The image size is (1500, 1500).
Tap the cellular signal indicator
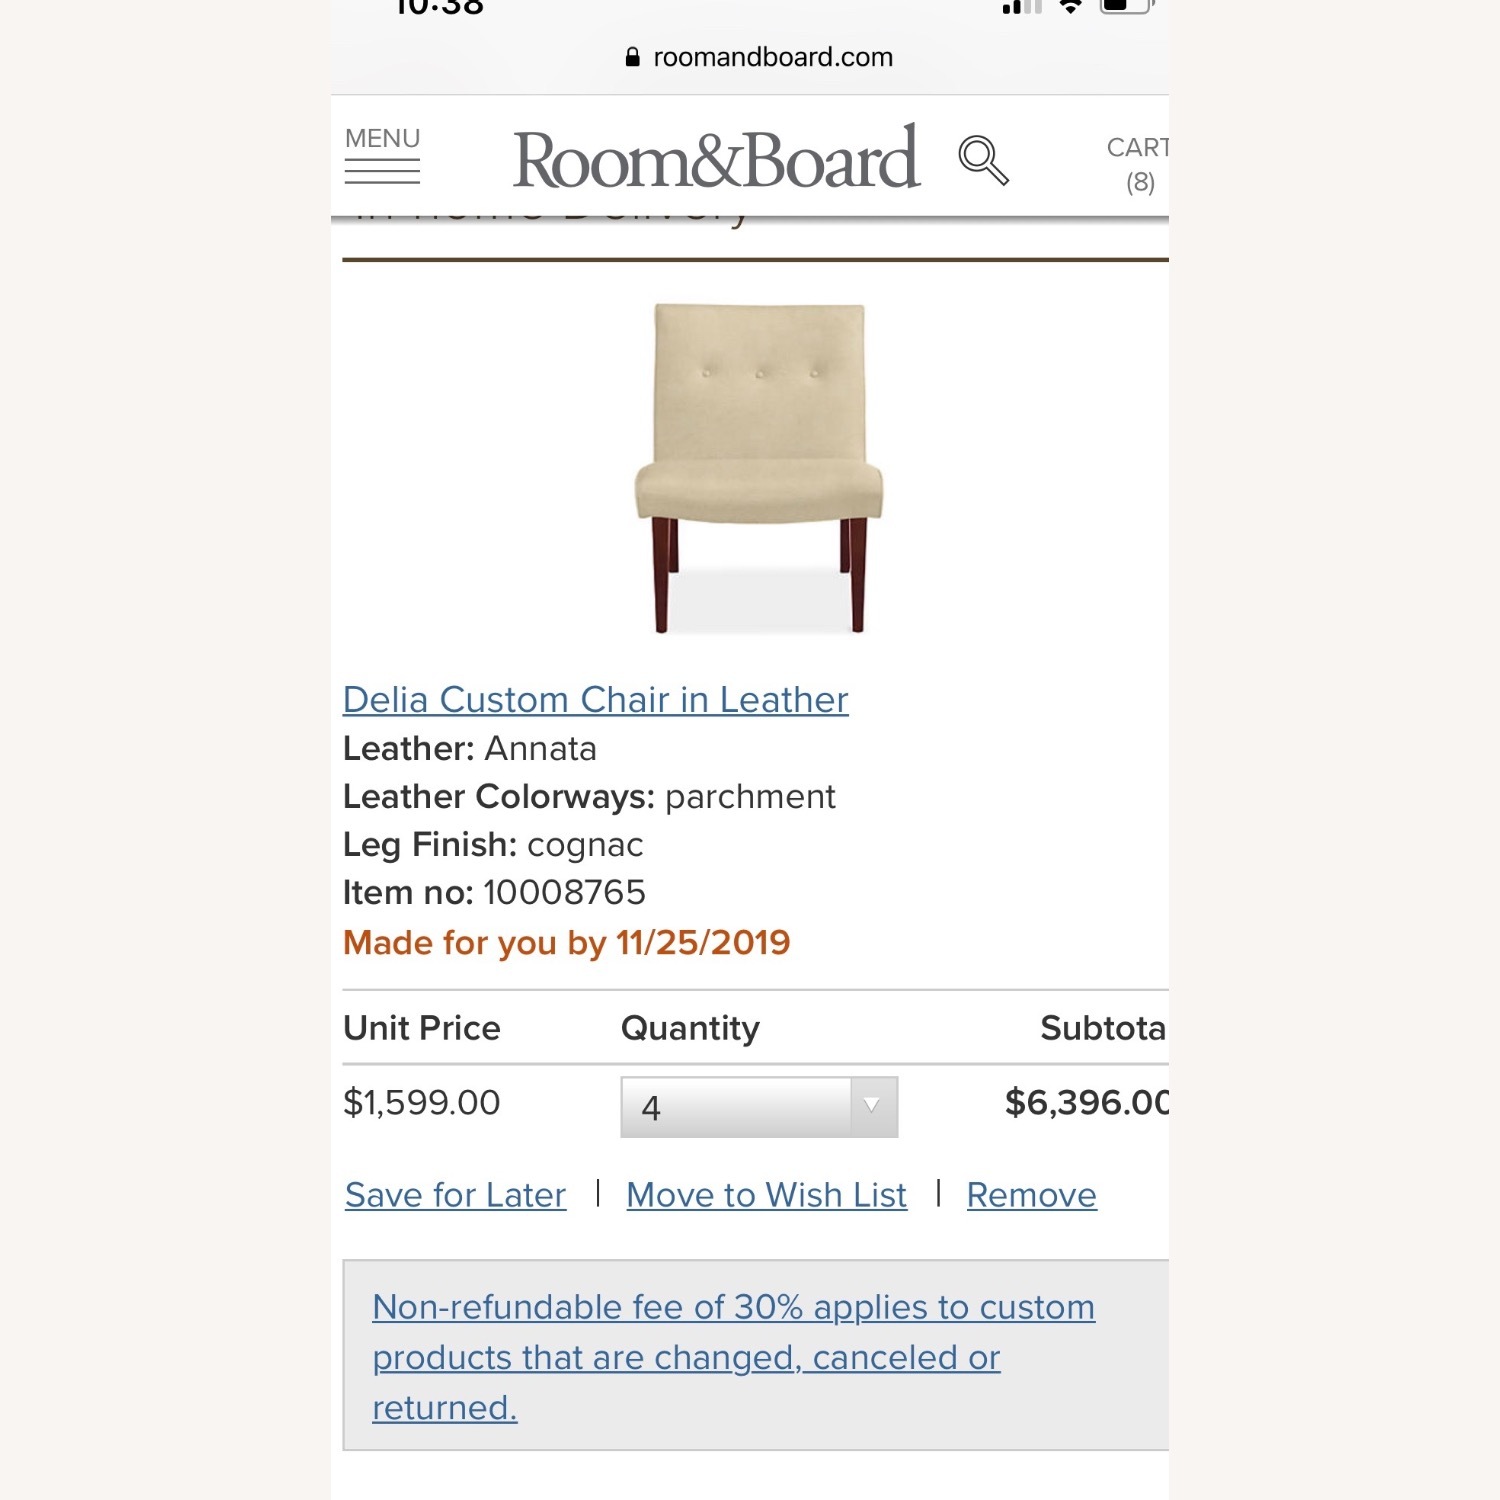(x=1022, y=8)
